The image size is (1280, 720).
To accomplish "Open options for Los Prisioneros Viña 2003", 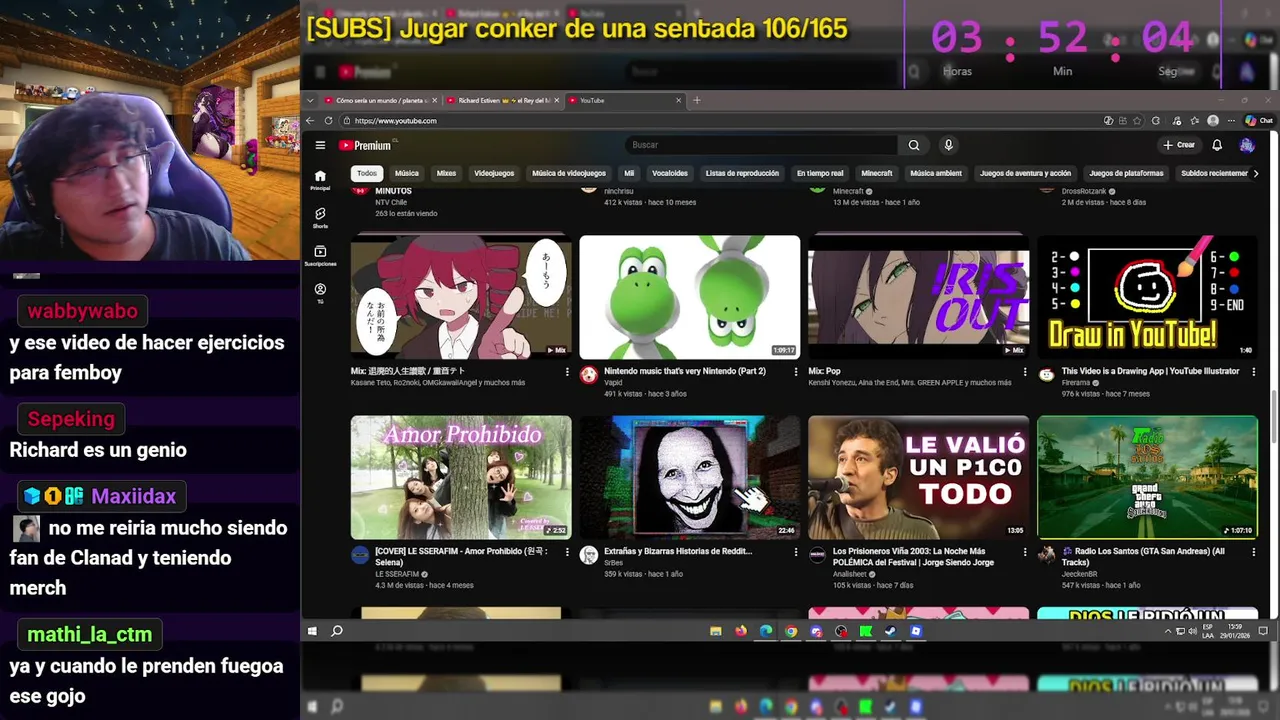I will pos(1025,552).
